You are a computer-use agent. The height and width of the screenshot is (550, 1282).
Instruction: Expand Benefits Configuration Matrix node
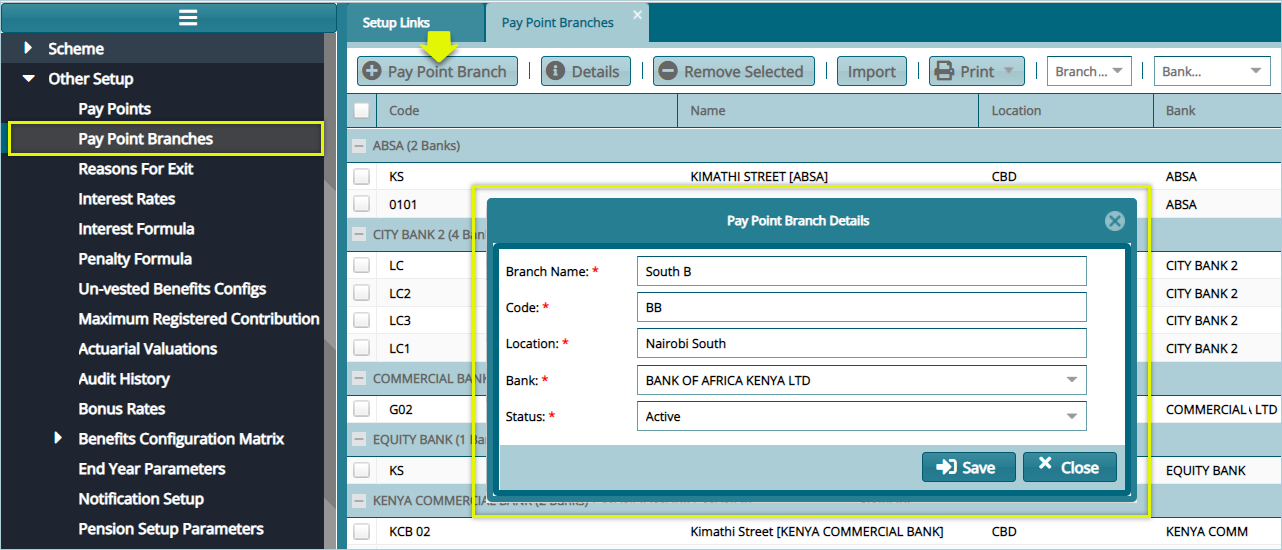(58, 438)
